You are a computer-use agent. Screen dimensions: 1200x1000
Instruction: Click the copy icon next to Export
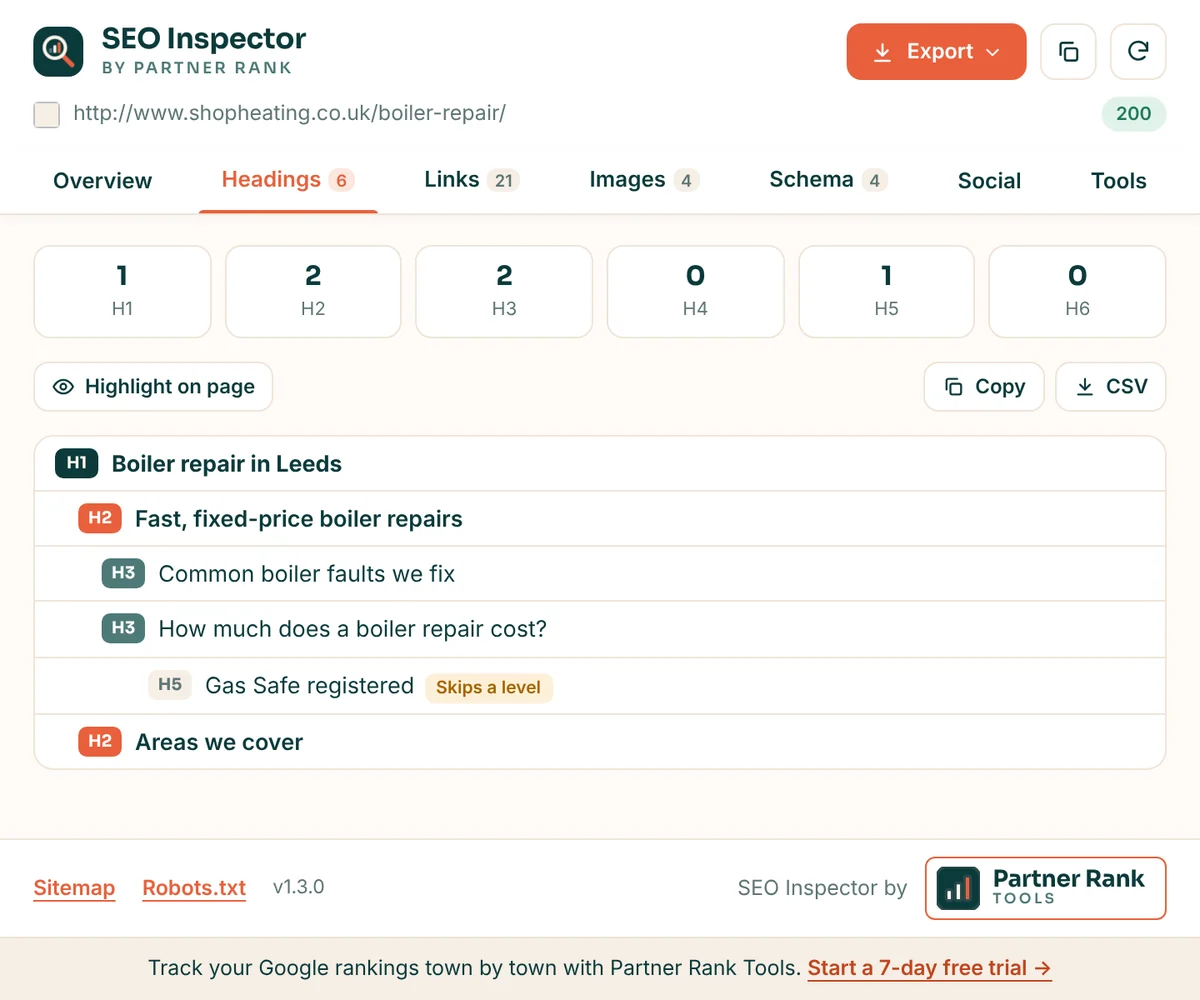(1068, 52)
